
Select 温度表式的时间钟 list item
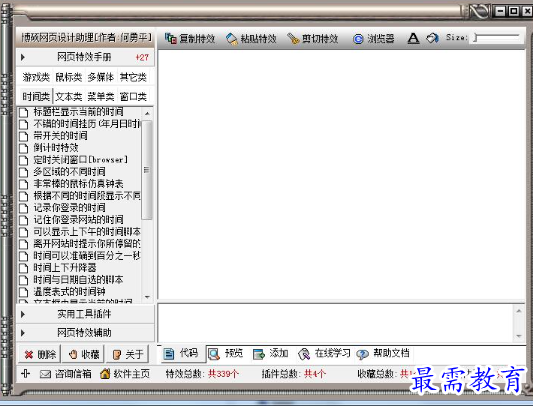(x=69, y=292)
